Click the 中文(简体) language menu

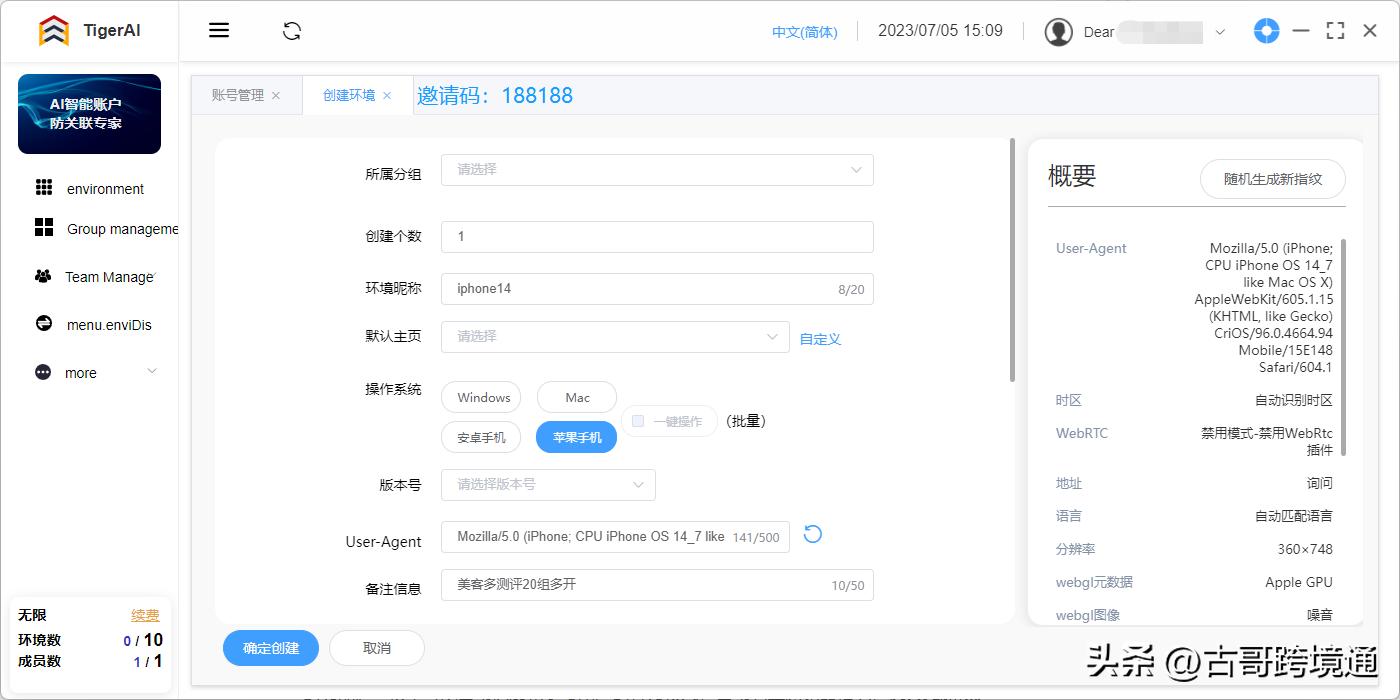pyautogui.click(x=805, y=31)
